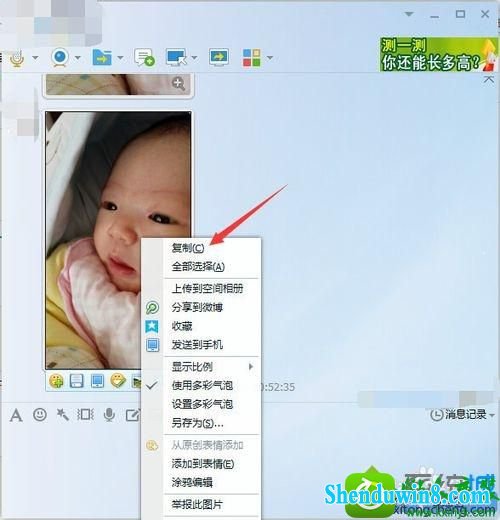Zoom the upper image with magnifier icon

point(178,83)
